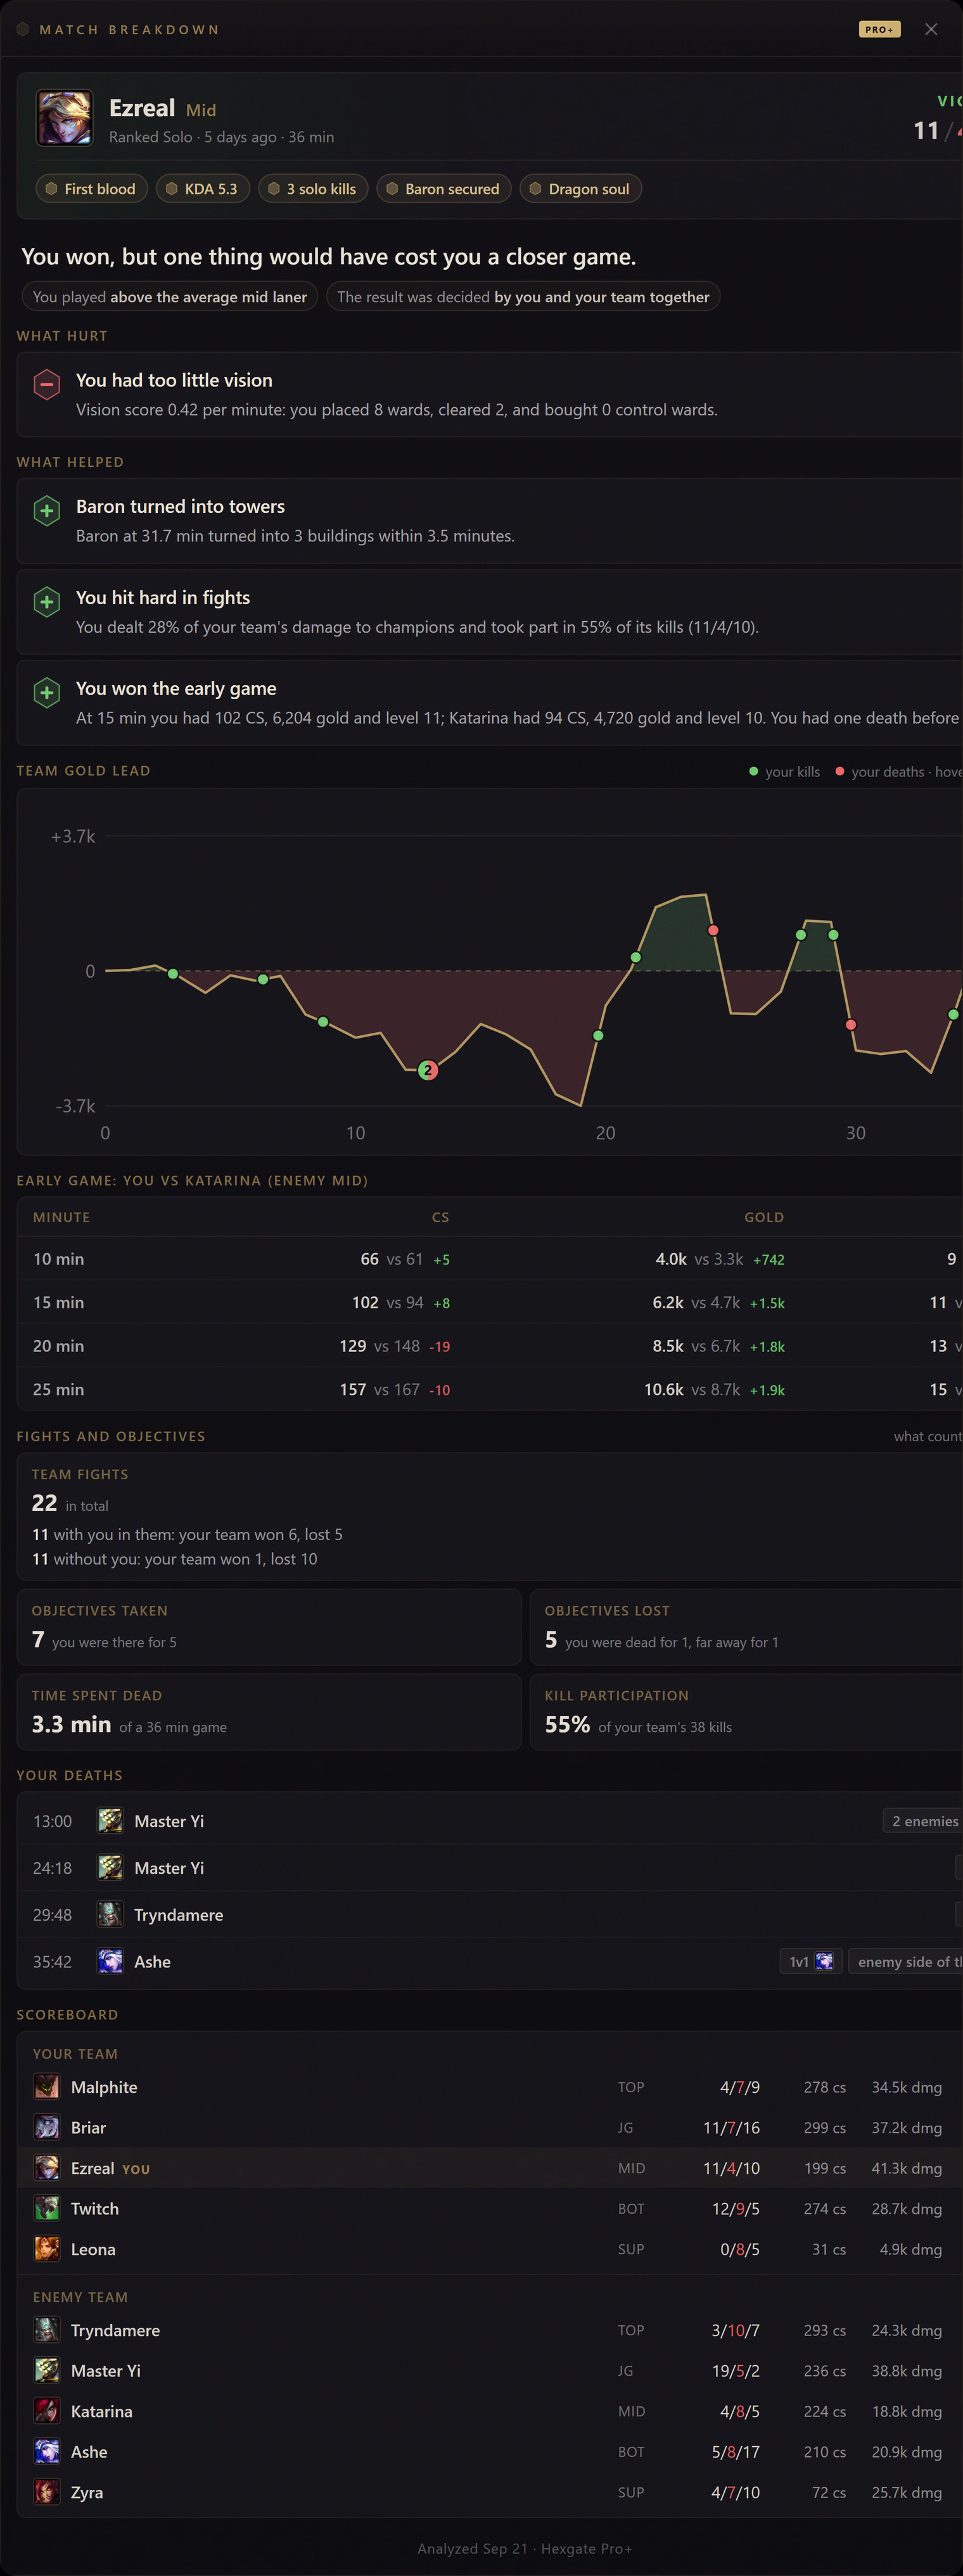The width and height of the screenshot is (963, 2576).
Task: Click the Objectives Taken card showing 7
Action: pyautogui.click(x=269, y=1627)
